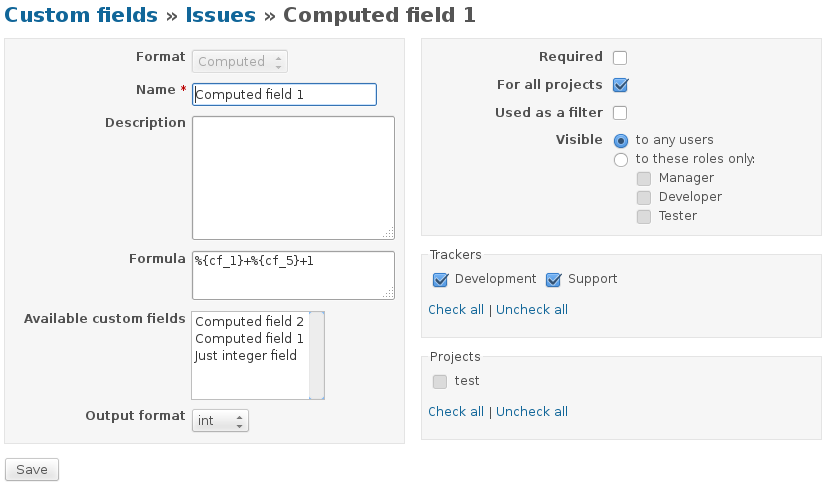Viewport: 828px width, 488px height.
Task: Click Uncheck all under Projects
Action: [532, 412]
